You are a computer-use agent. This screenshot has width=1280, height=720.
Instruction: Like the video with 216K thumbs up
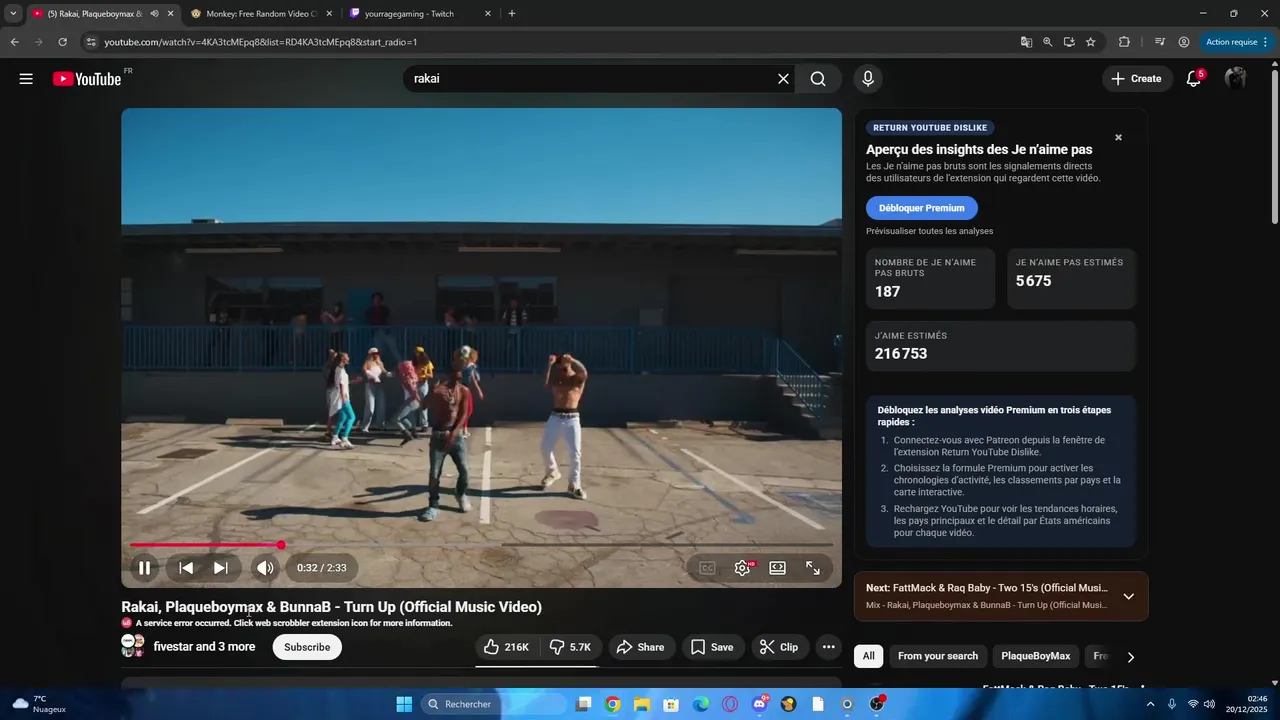pyautogui.click(x=507, y=647)
